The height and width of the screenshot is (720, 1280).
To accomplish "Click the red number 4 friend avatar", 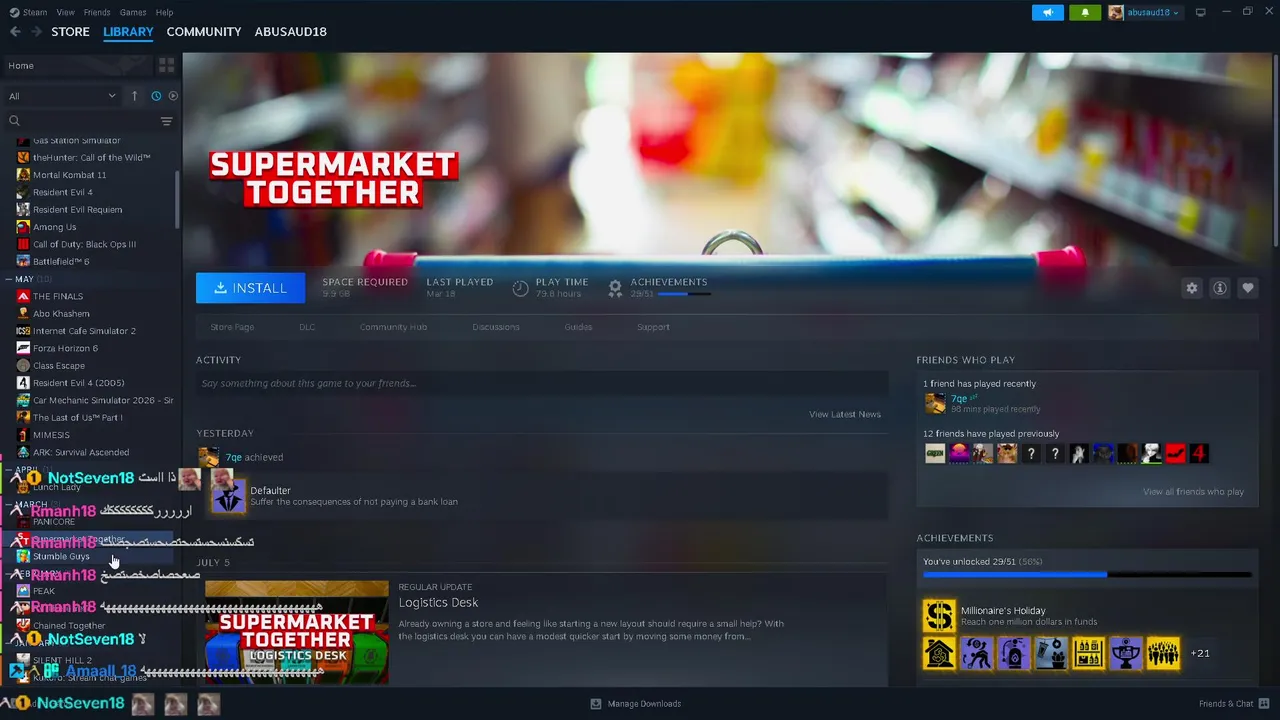I will pos(1199,453).
